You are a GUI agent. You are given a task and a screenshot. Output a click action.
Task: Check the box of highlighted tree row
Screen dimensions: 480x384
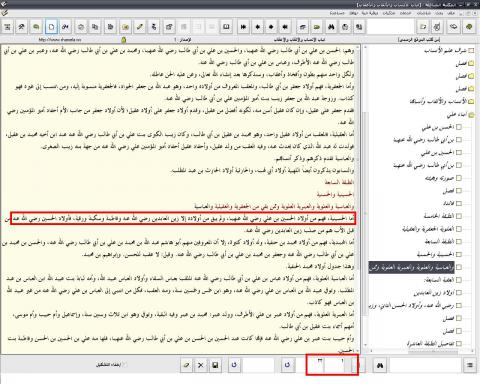tap(459, 267)
